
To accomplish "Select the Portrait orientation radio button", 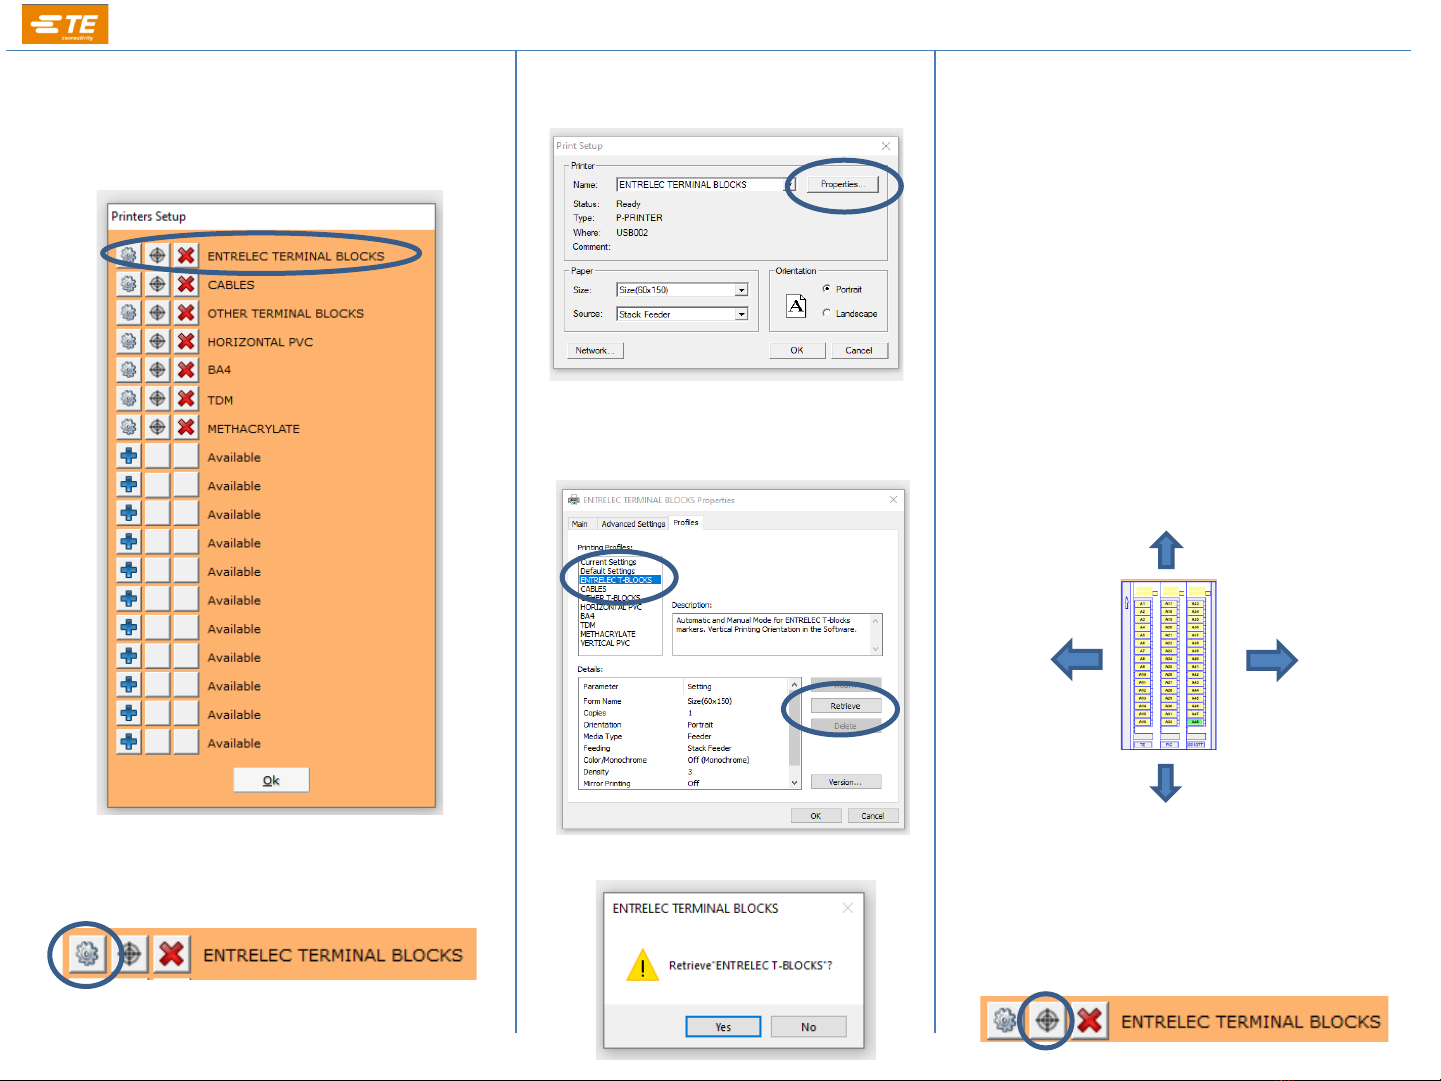I will (826, 289).
